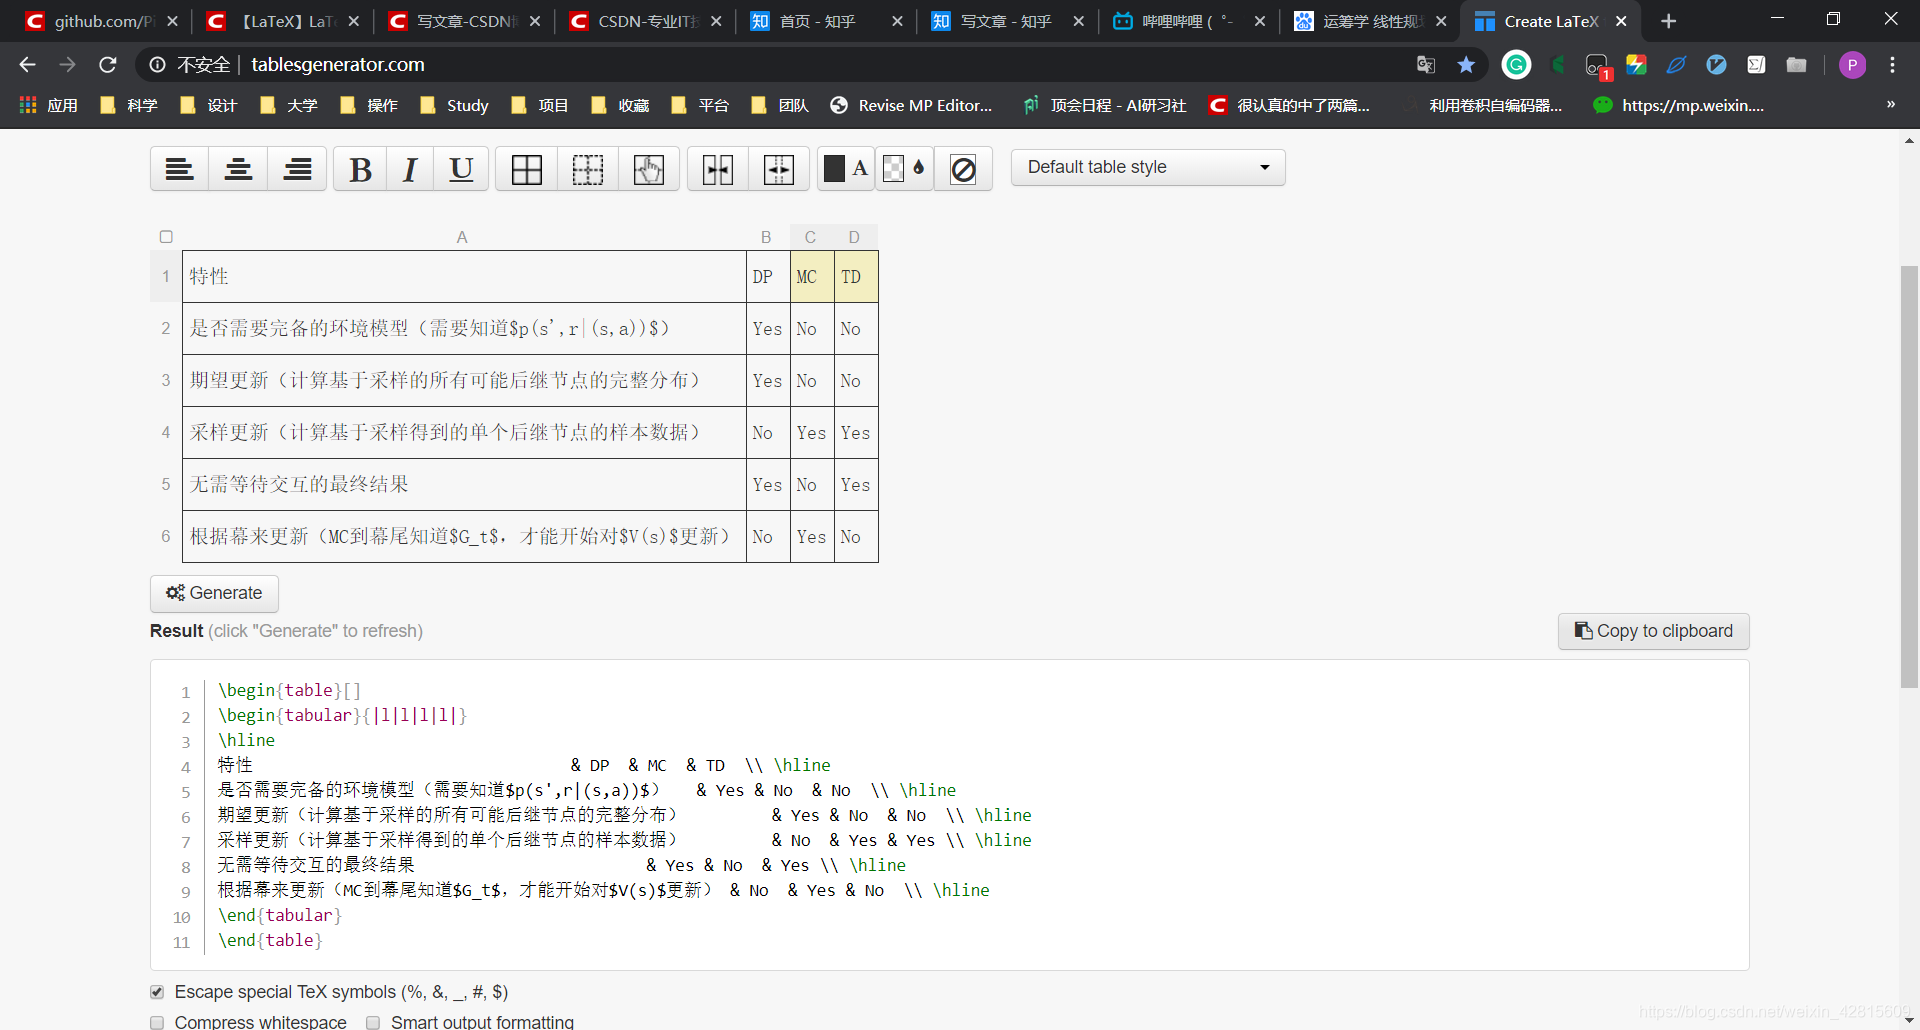The height and width of the screenshot is (1030, 1920).
Task: Go forward in browser history
Action: (x=67, y=64)
